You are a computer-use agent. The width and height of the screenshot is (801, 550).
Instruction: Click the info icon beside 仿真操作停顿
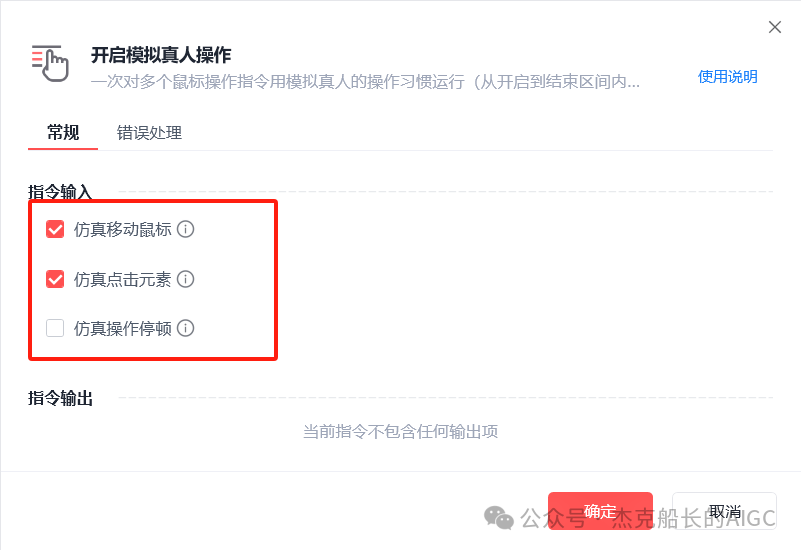coord(185,328)
